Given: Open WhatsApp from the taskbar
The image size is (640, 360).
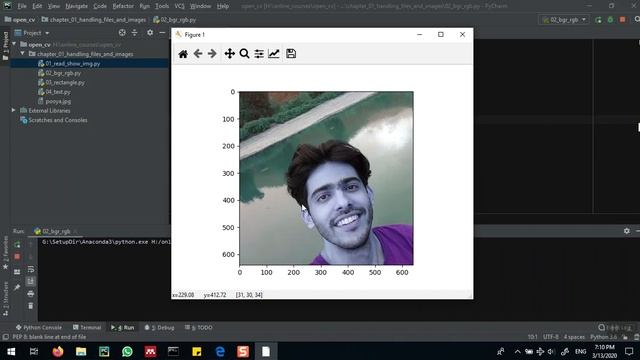Looking at the screenshot, I should click(127, 351).
